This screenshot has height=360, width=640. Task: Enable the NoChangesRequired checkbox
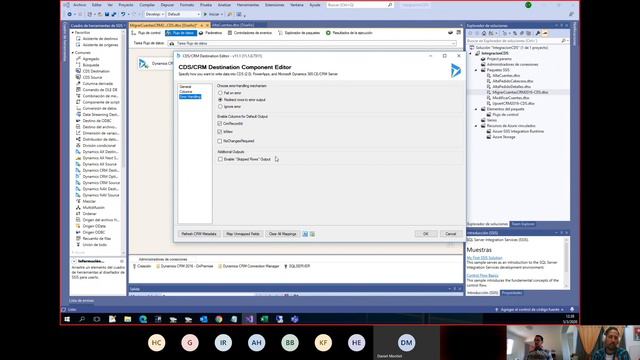coord(220,141)
